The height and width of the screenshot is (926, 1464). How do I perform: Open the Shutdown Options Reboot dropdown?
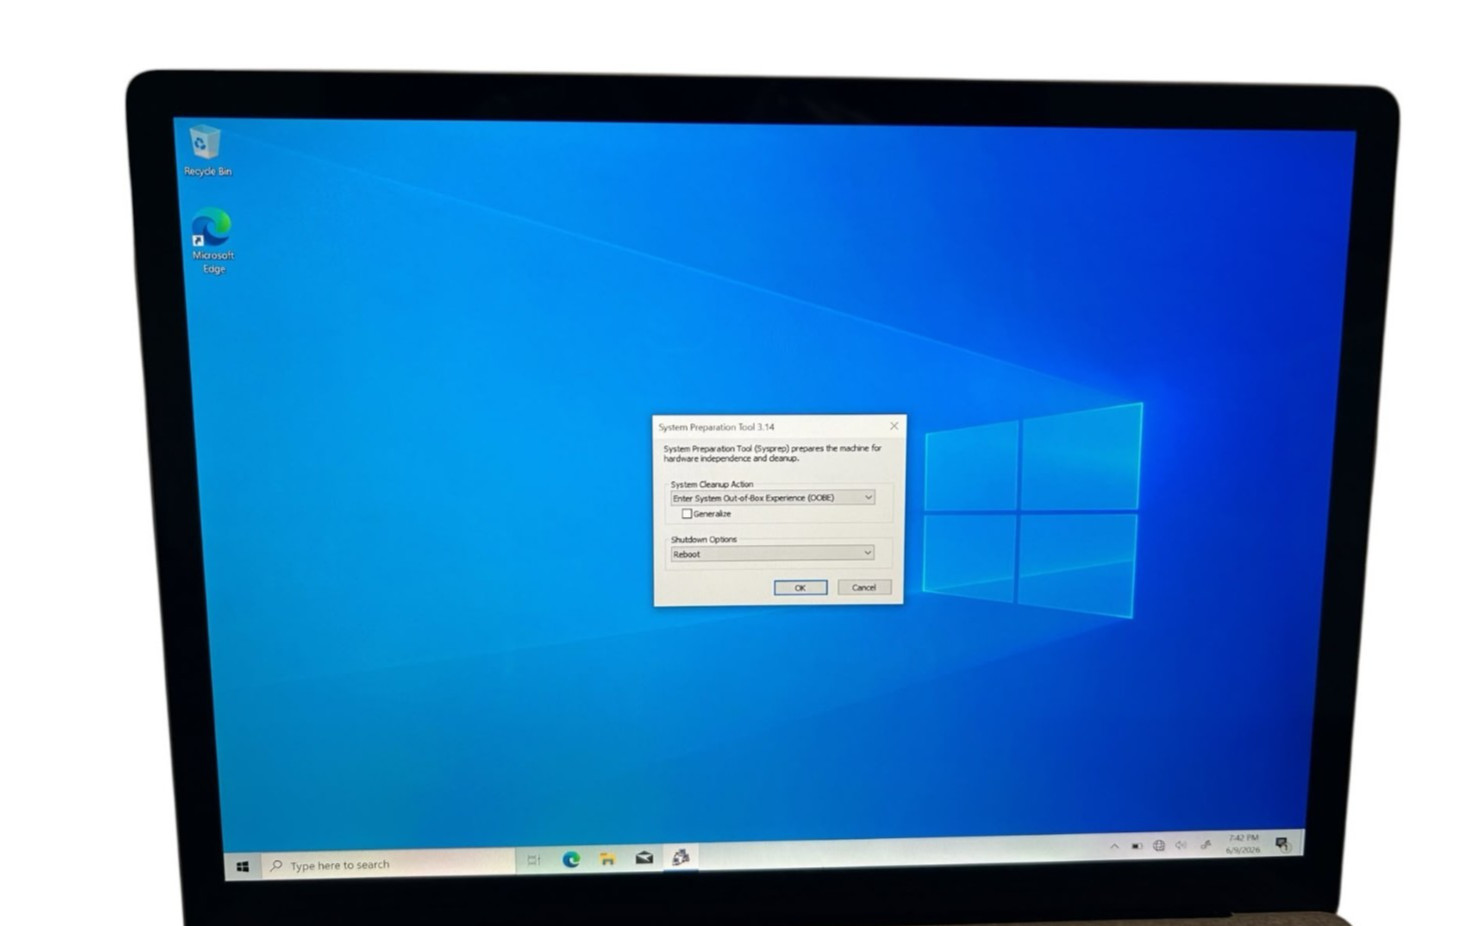point(772,553)
